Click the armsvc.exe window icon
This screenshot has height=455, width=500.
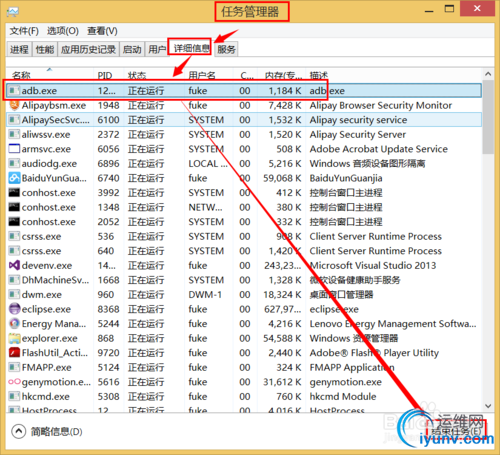[14, 149]
